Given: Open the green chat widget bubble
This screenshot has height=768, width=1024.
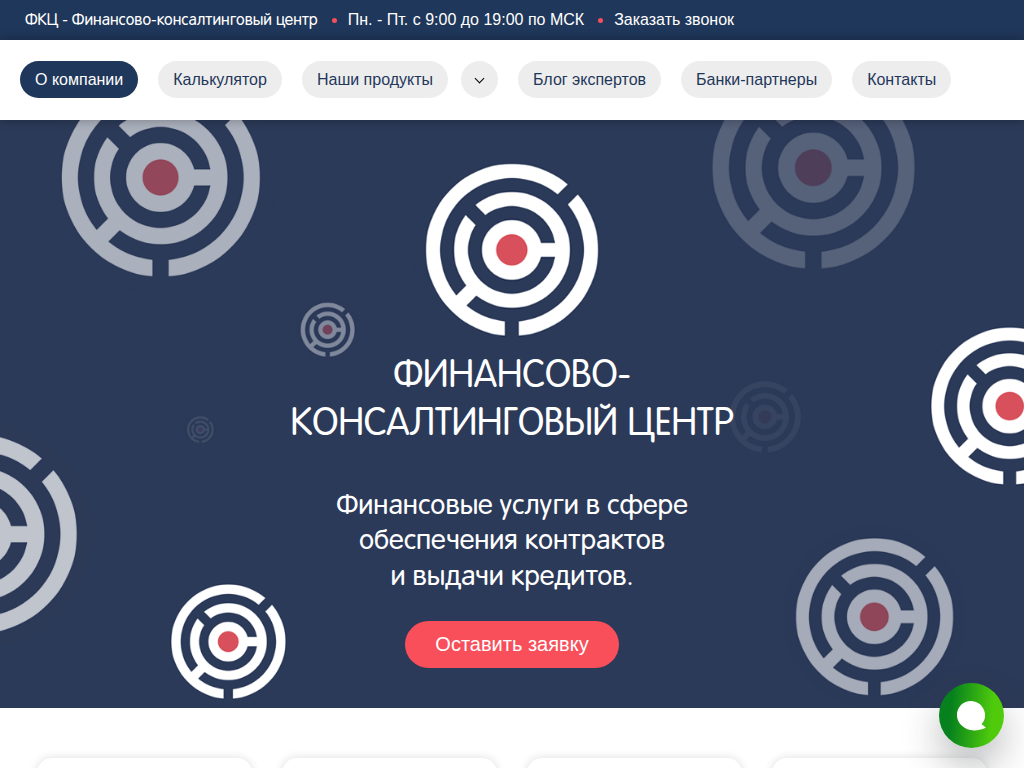Looking at the screenshot, I should [x=971, y=715].
